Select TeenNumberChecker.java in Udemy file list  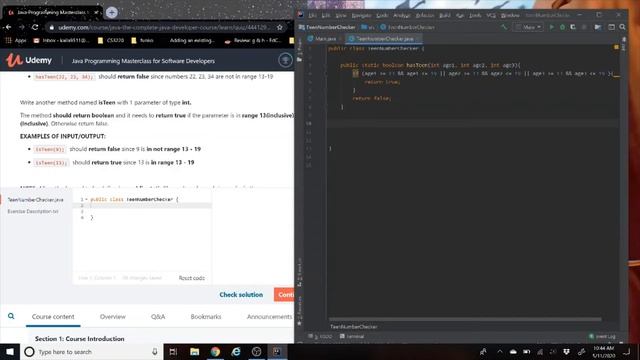36,200
